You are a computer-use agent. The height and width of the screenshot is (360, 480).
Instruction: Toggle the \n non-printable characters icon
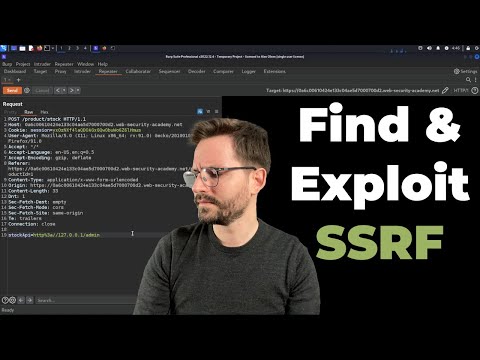208,112
